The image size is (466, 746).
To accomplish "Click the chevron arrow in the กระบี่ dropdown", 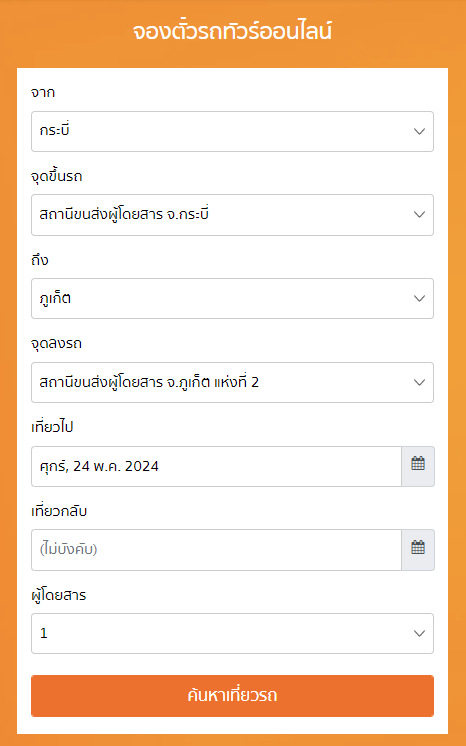I will pyautogui.click(x=419, y=131).
